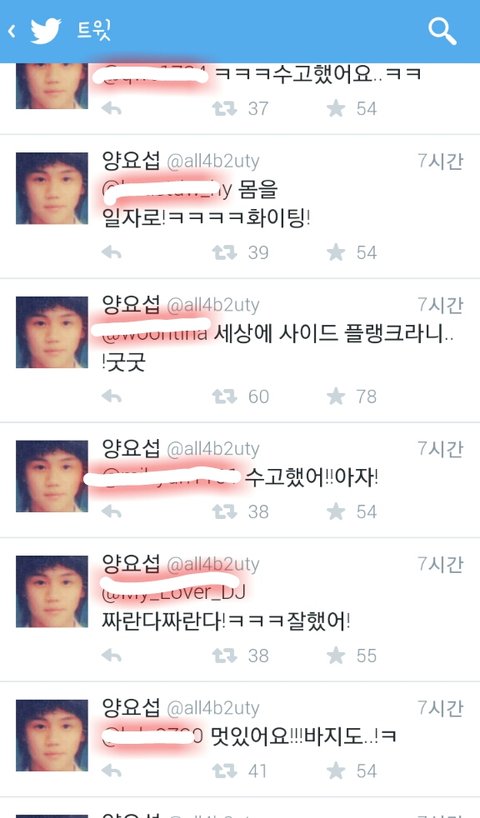Open @all4b2uty handle on 플랭크라니 tweet

point(213,306)
